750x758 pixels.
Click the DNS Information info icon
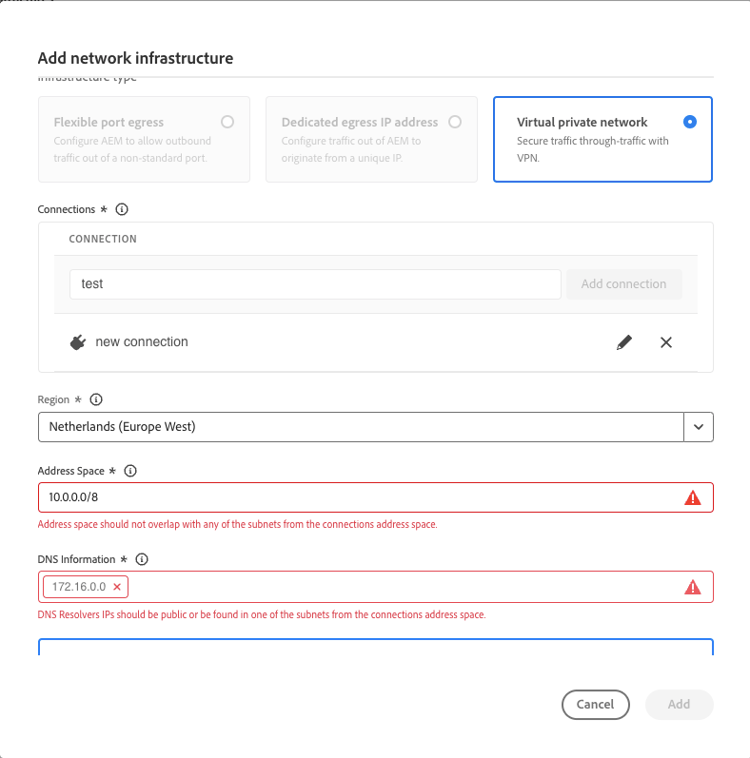tap(142, 560)
